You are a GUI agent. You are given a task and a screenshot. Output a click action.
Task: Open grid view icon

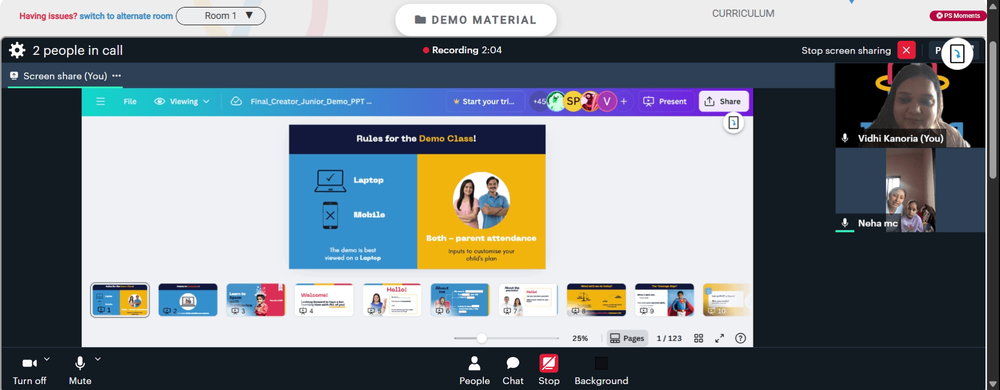click(x=698, y=338)
